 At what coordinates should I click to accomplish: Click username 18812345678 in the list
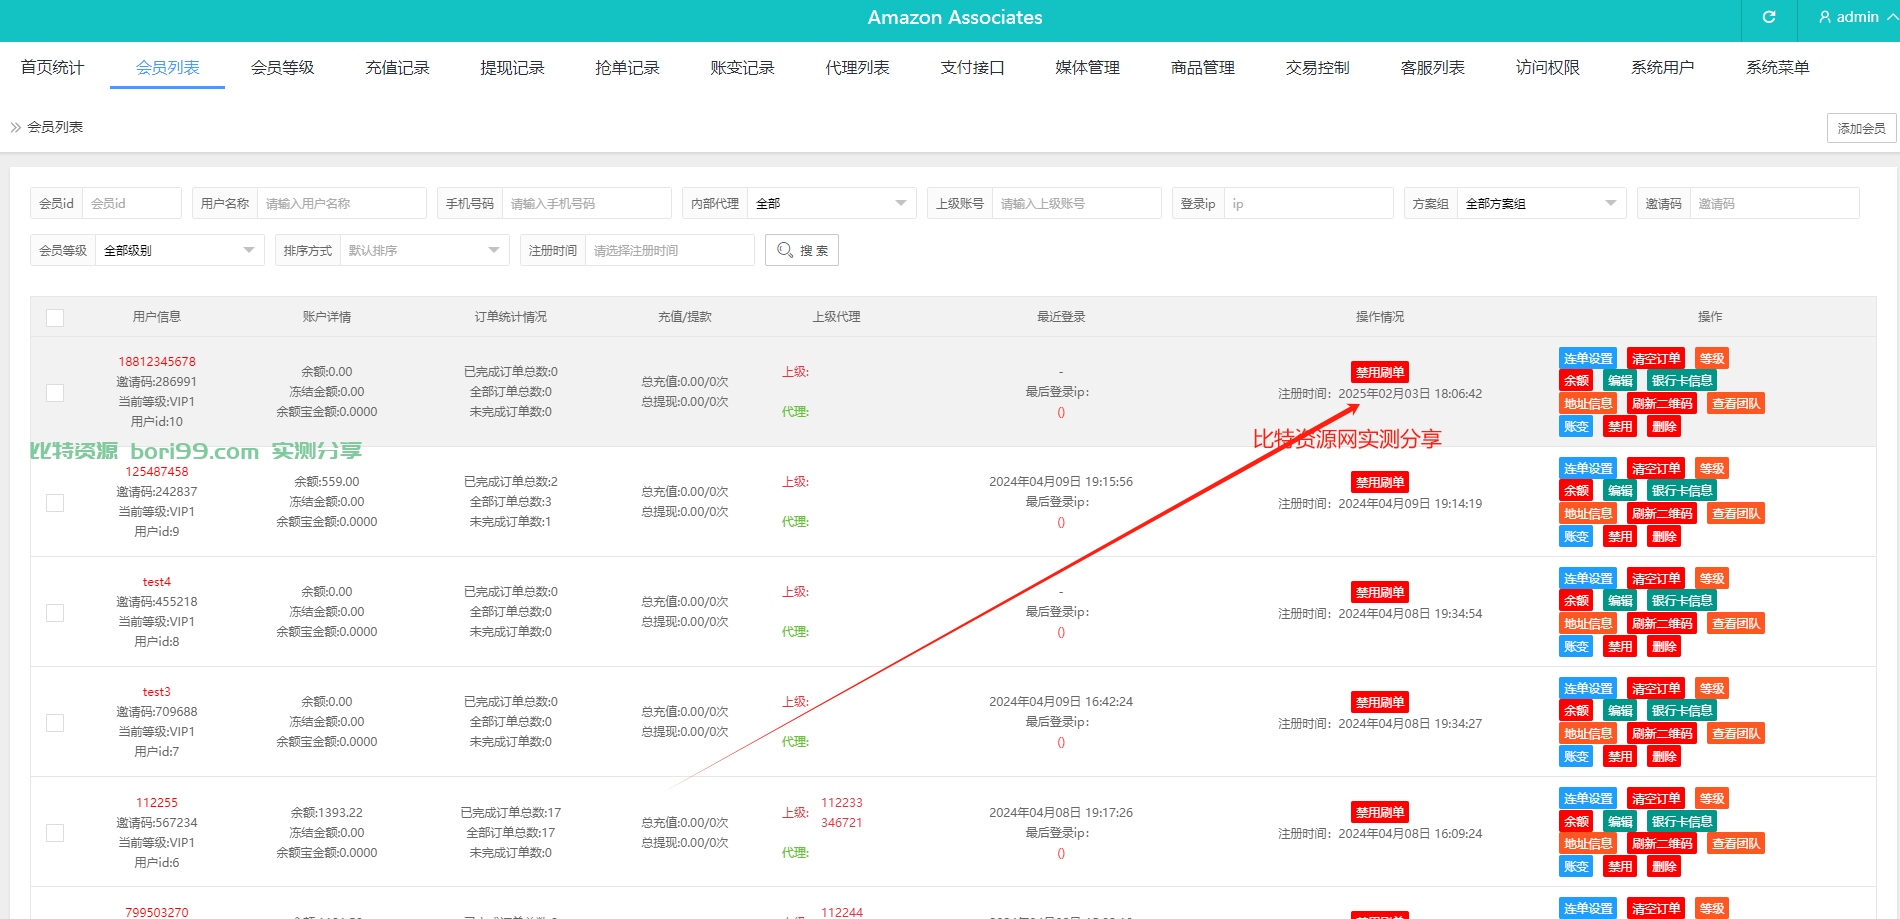157,361
